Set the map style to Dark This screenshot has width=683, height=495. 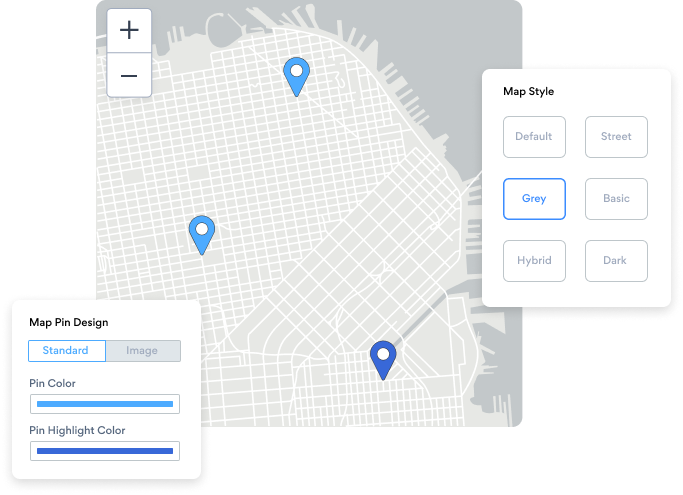tap(616, 261)
